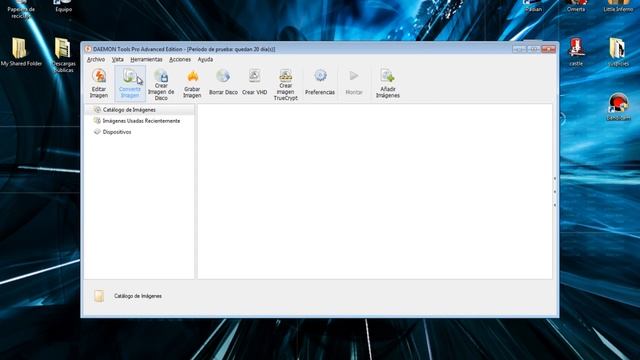Click Catálogo de Imágenes label in bottom panel
The width and height of the screenshot is (640, 360).
point(138,296)
